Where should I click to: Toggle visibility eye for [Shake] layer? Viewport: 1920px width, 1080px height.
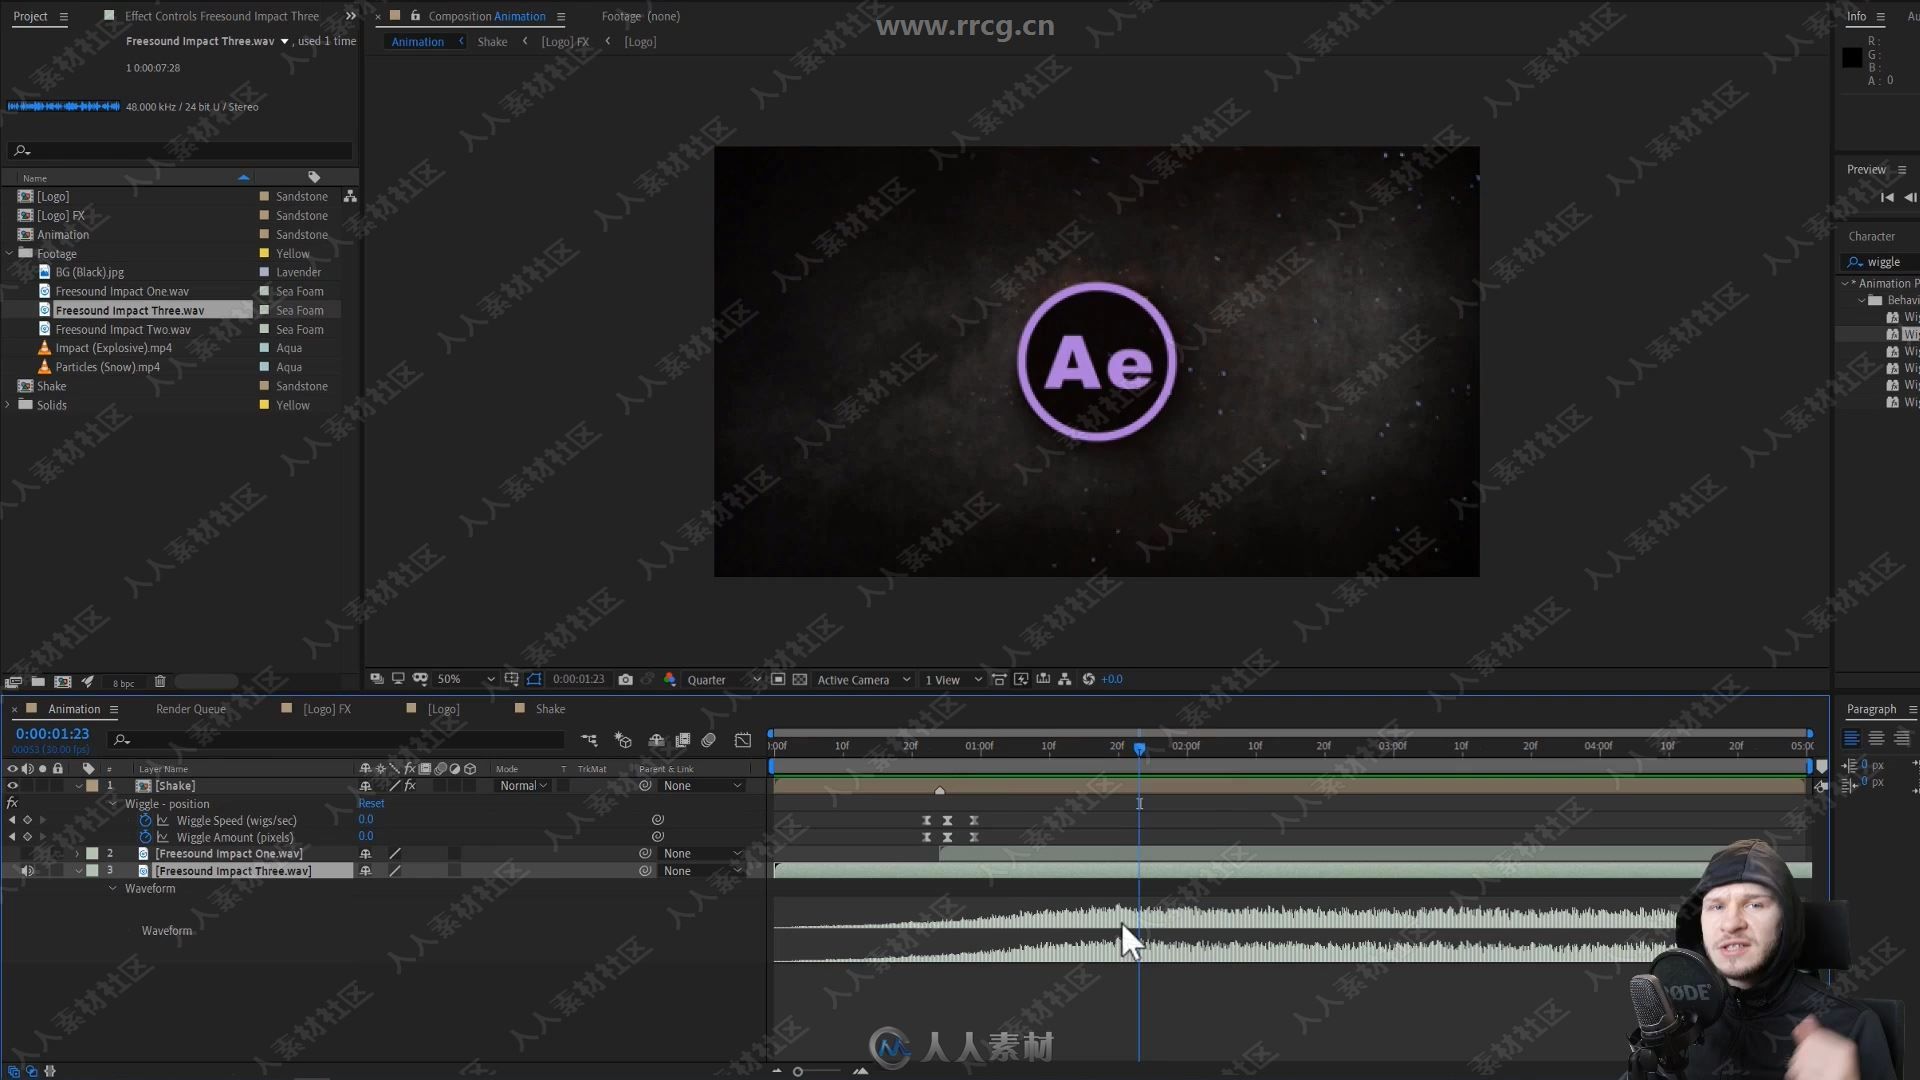(11, 786)
